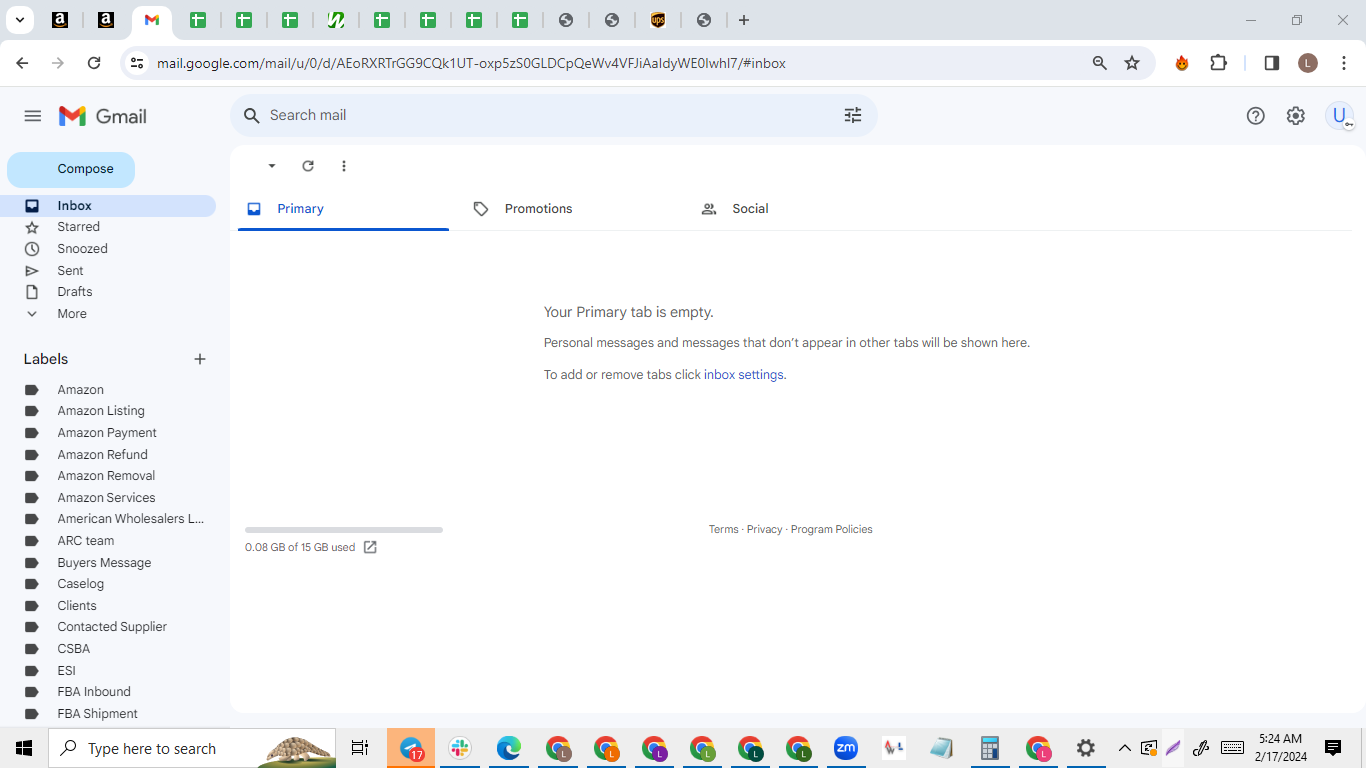The image size is (1366, 768).
Task: Go back to the previous page
Action: pos(22,63)
